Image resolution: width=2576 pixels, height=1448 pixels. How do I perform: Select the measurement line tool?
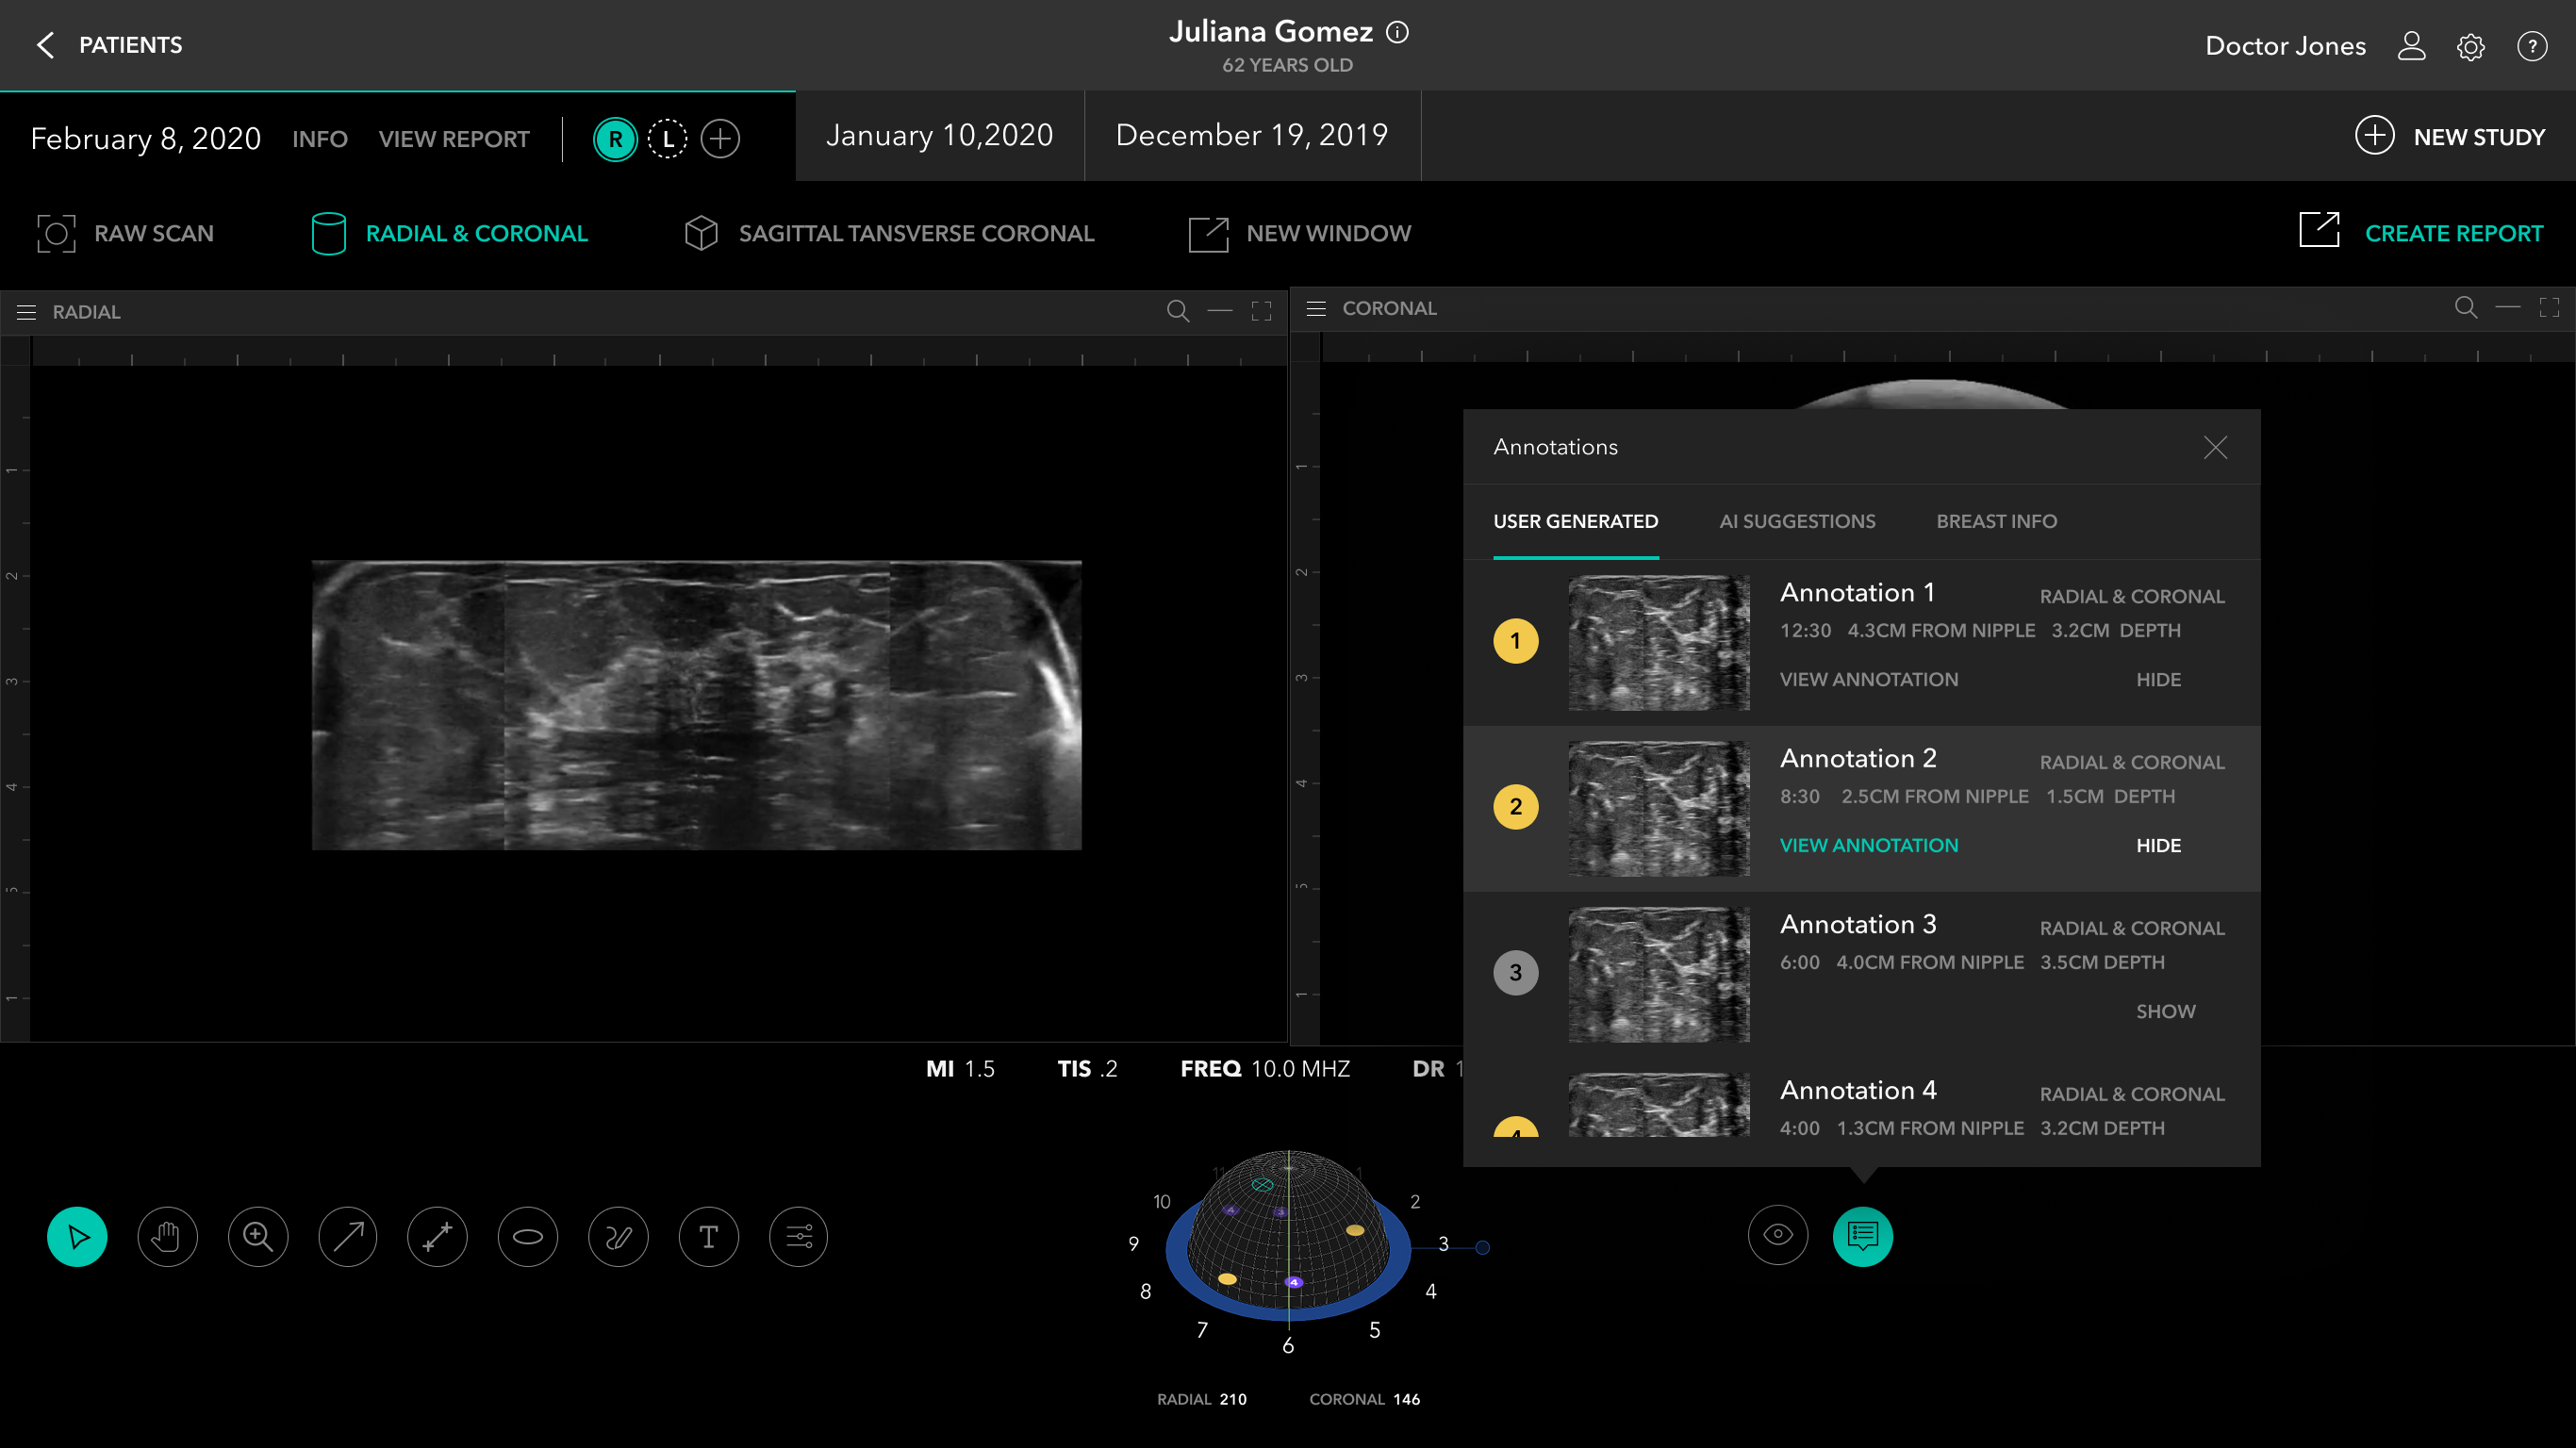[438, 1237]
